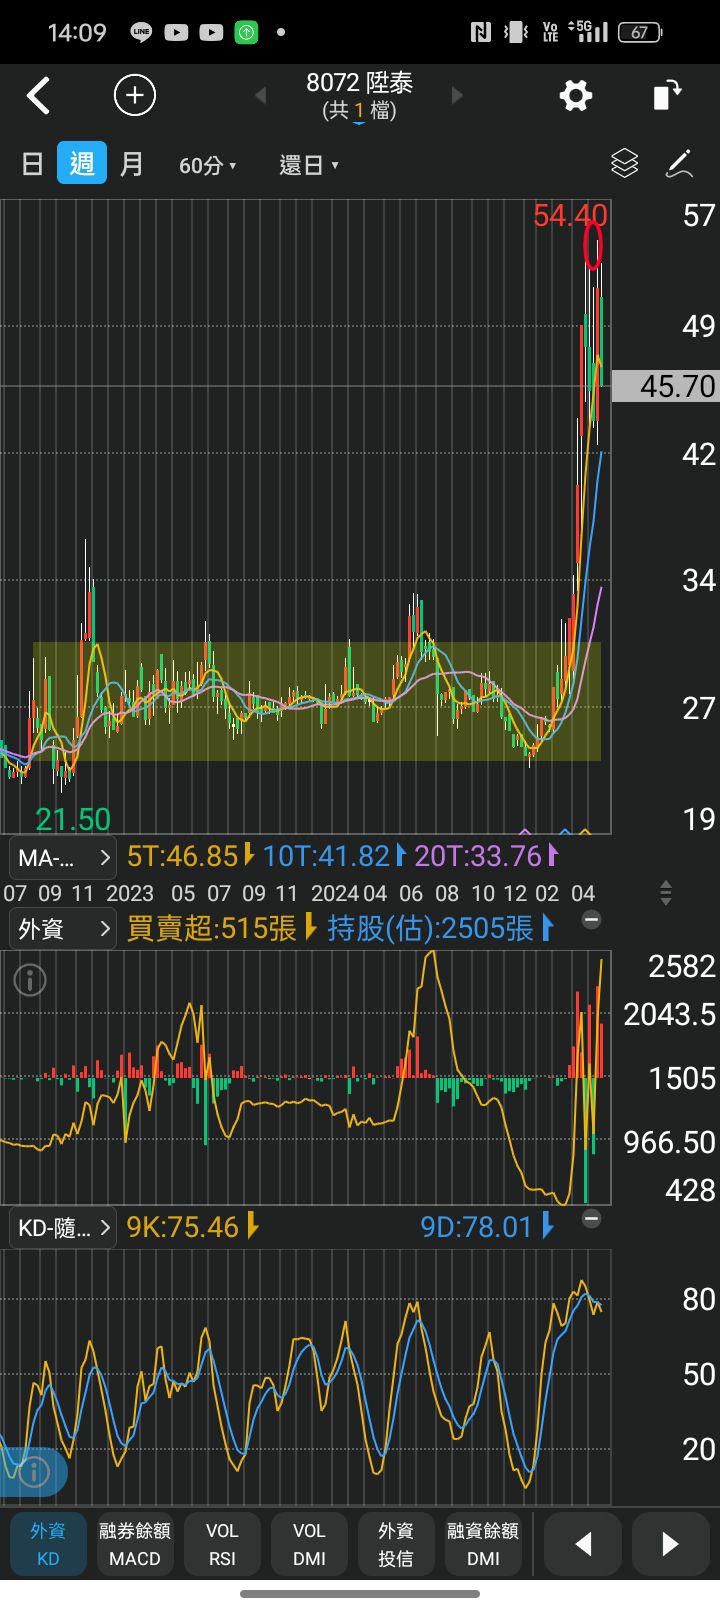Open chart settings gear icon
The image size is (720, 1612).
pos(575,96)
